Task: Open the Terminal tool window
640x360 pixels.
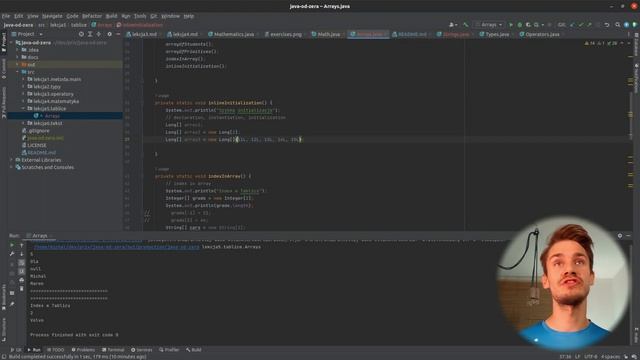Action: [113, 350]
